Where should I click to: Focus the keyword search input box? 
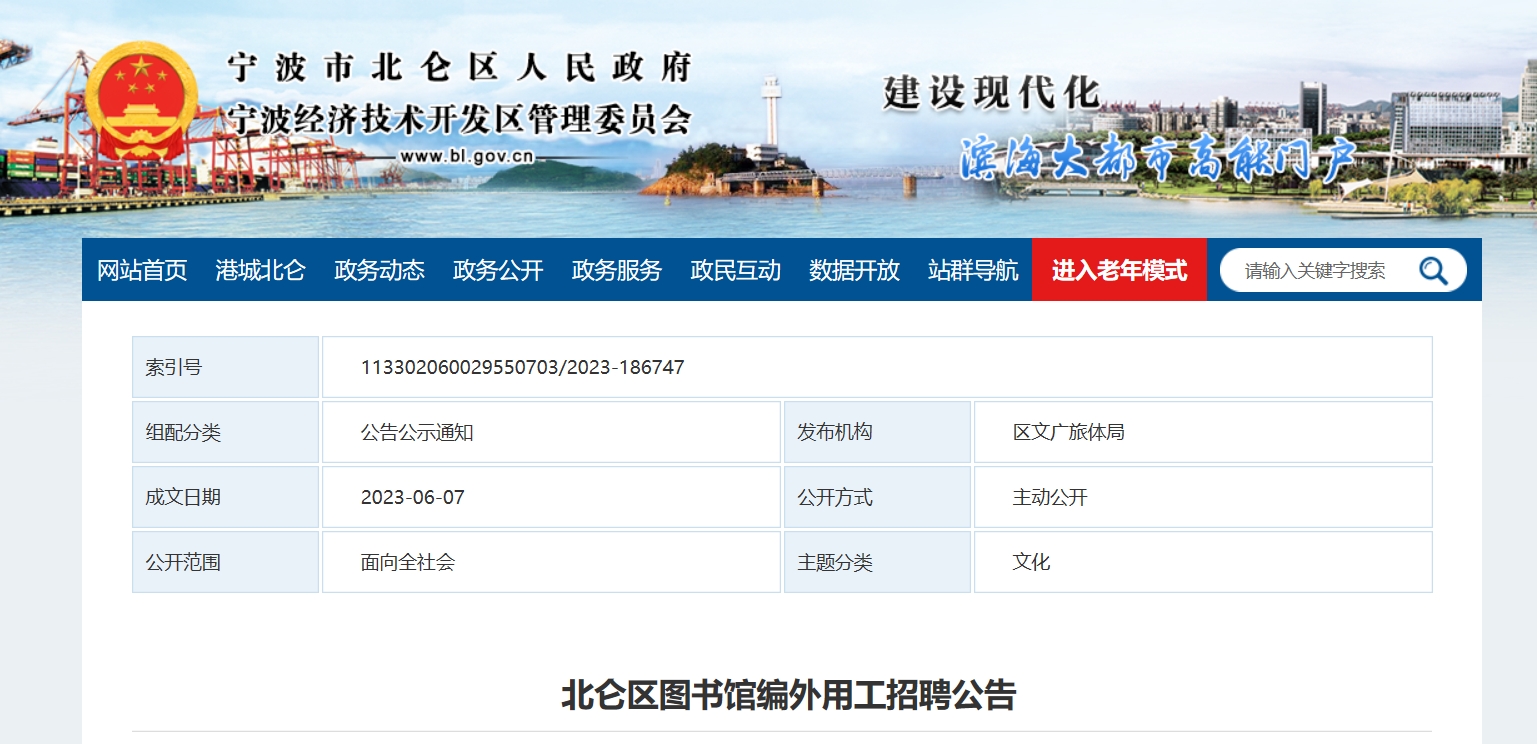click(1320, 270)
